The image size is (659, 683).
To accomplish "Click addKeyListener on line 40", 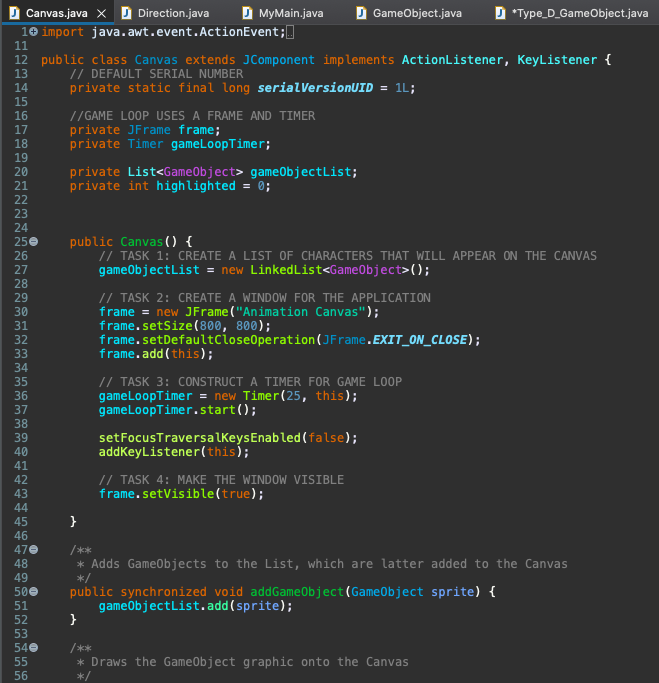I will [x=149, y=452].
